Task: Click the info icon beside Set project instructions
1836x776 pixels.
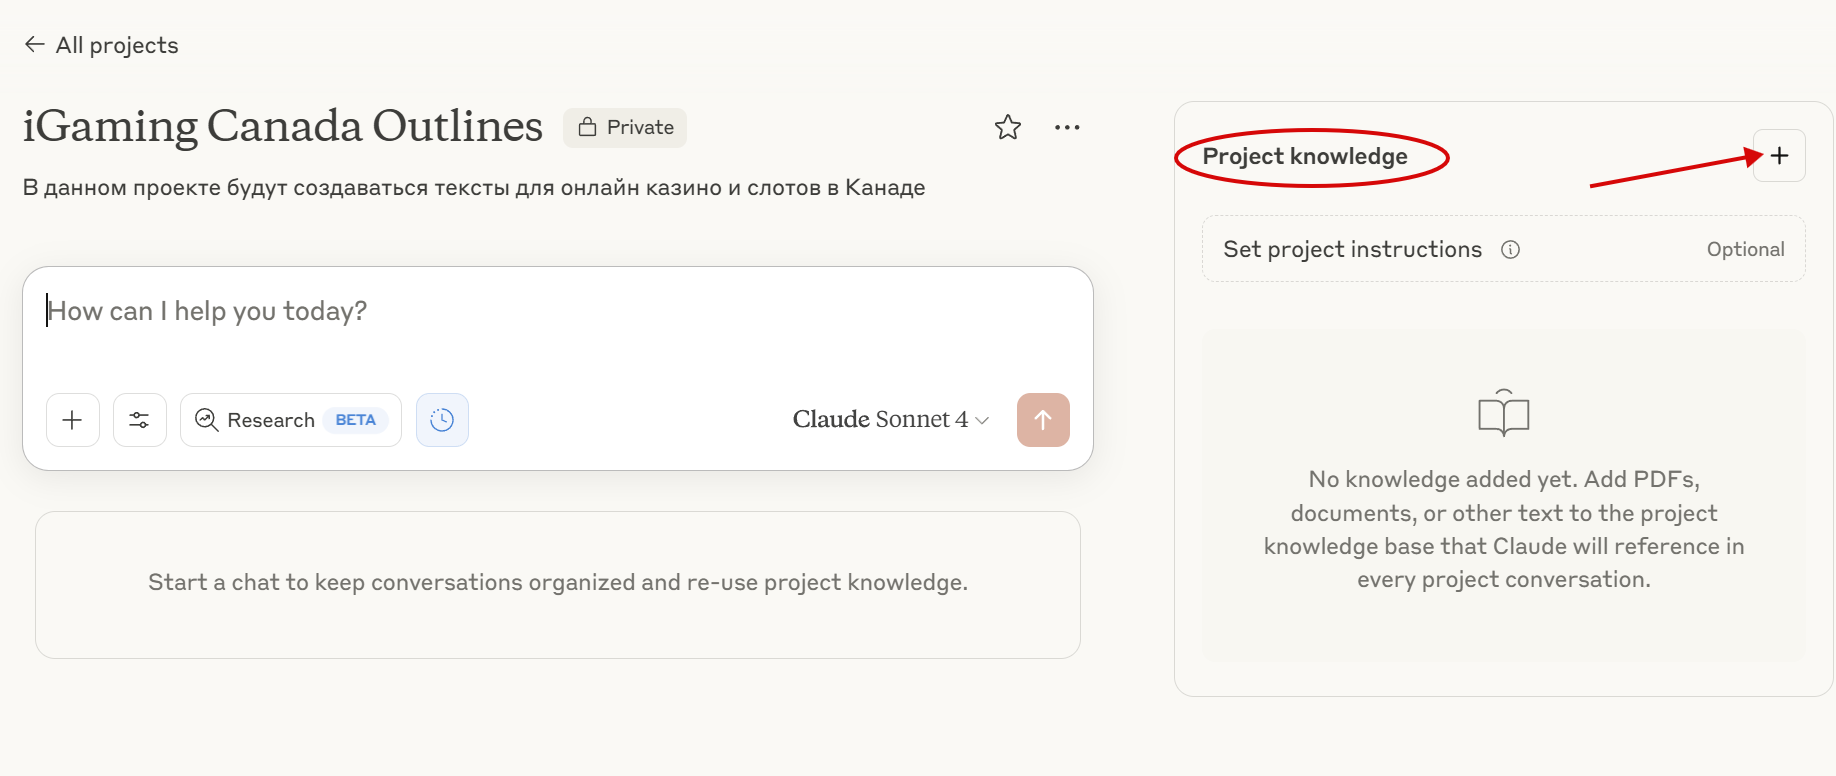Action: 1510,250
